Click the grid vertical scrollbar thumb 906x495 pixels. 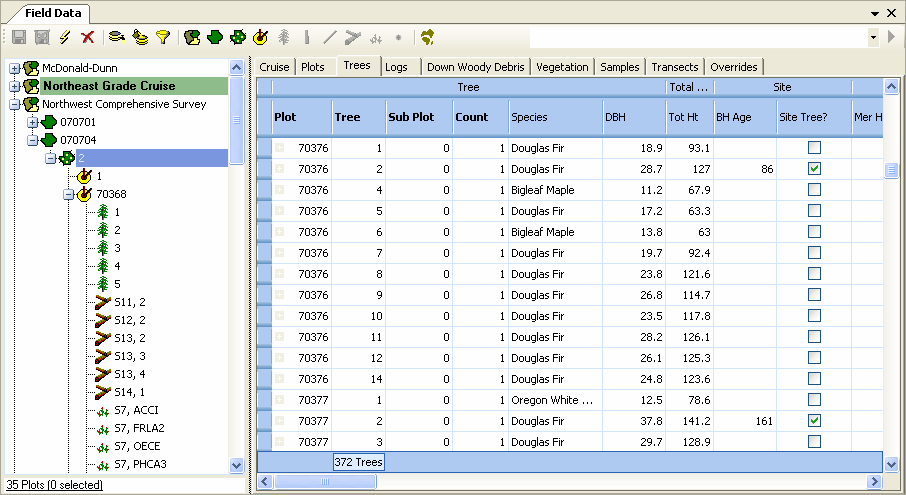[x=891, y=170]
